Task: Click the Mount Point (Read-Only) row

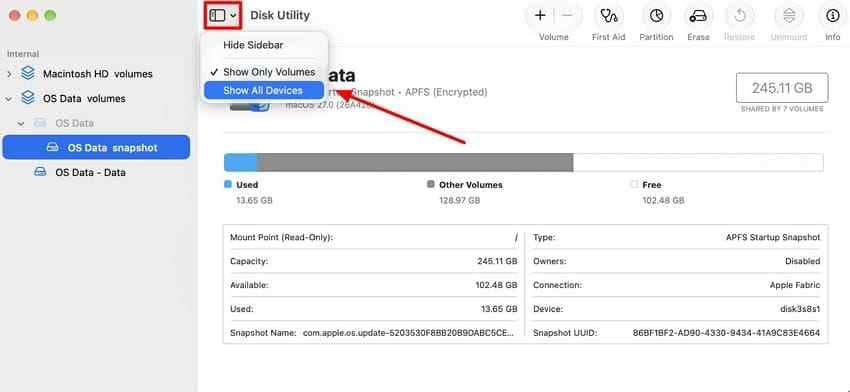Action: coord(374,237)
